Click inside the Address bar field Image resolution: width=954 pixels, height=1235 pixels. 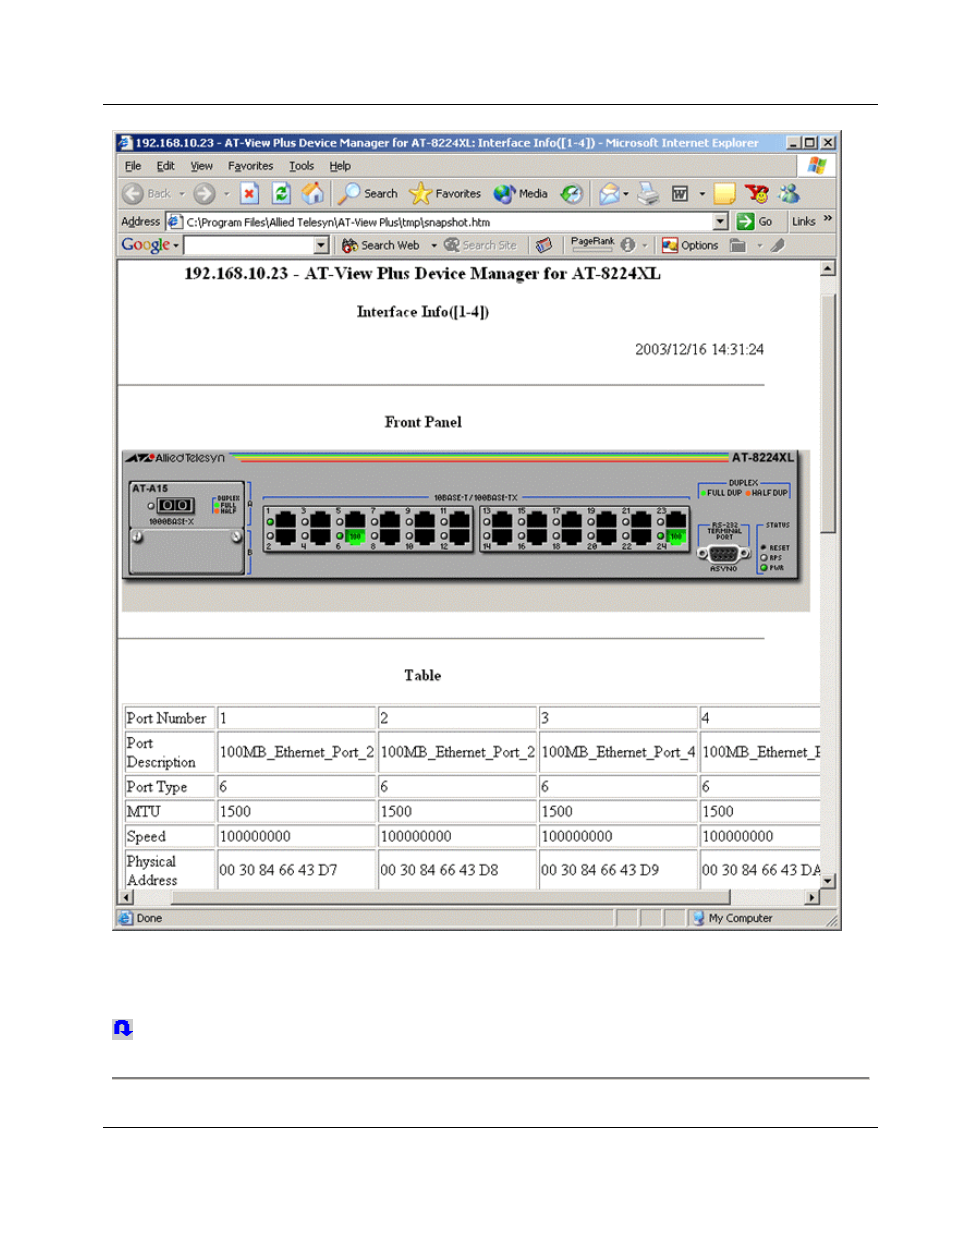448,222
